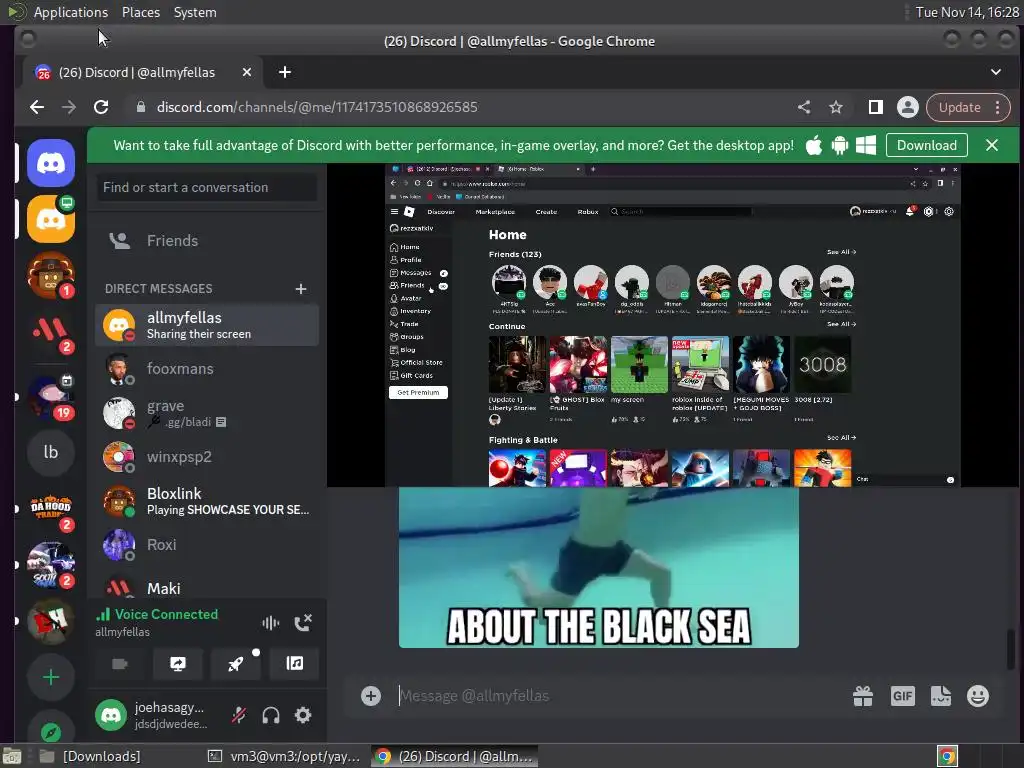Click the Windows download icon in banner

[x=866, y=146]
